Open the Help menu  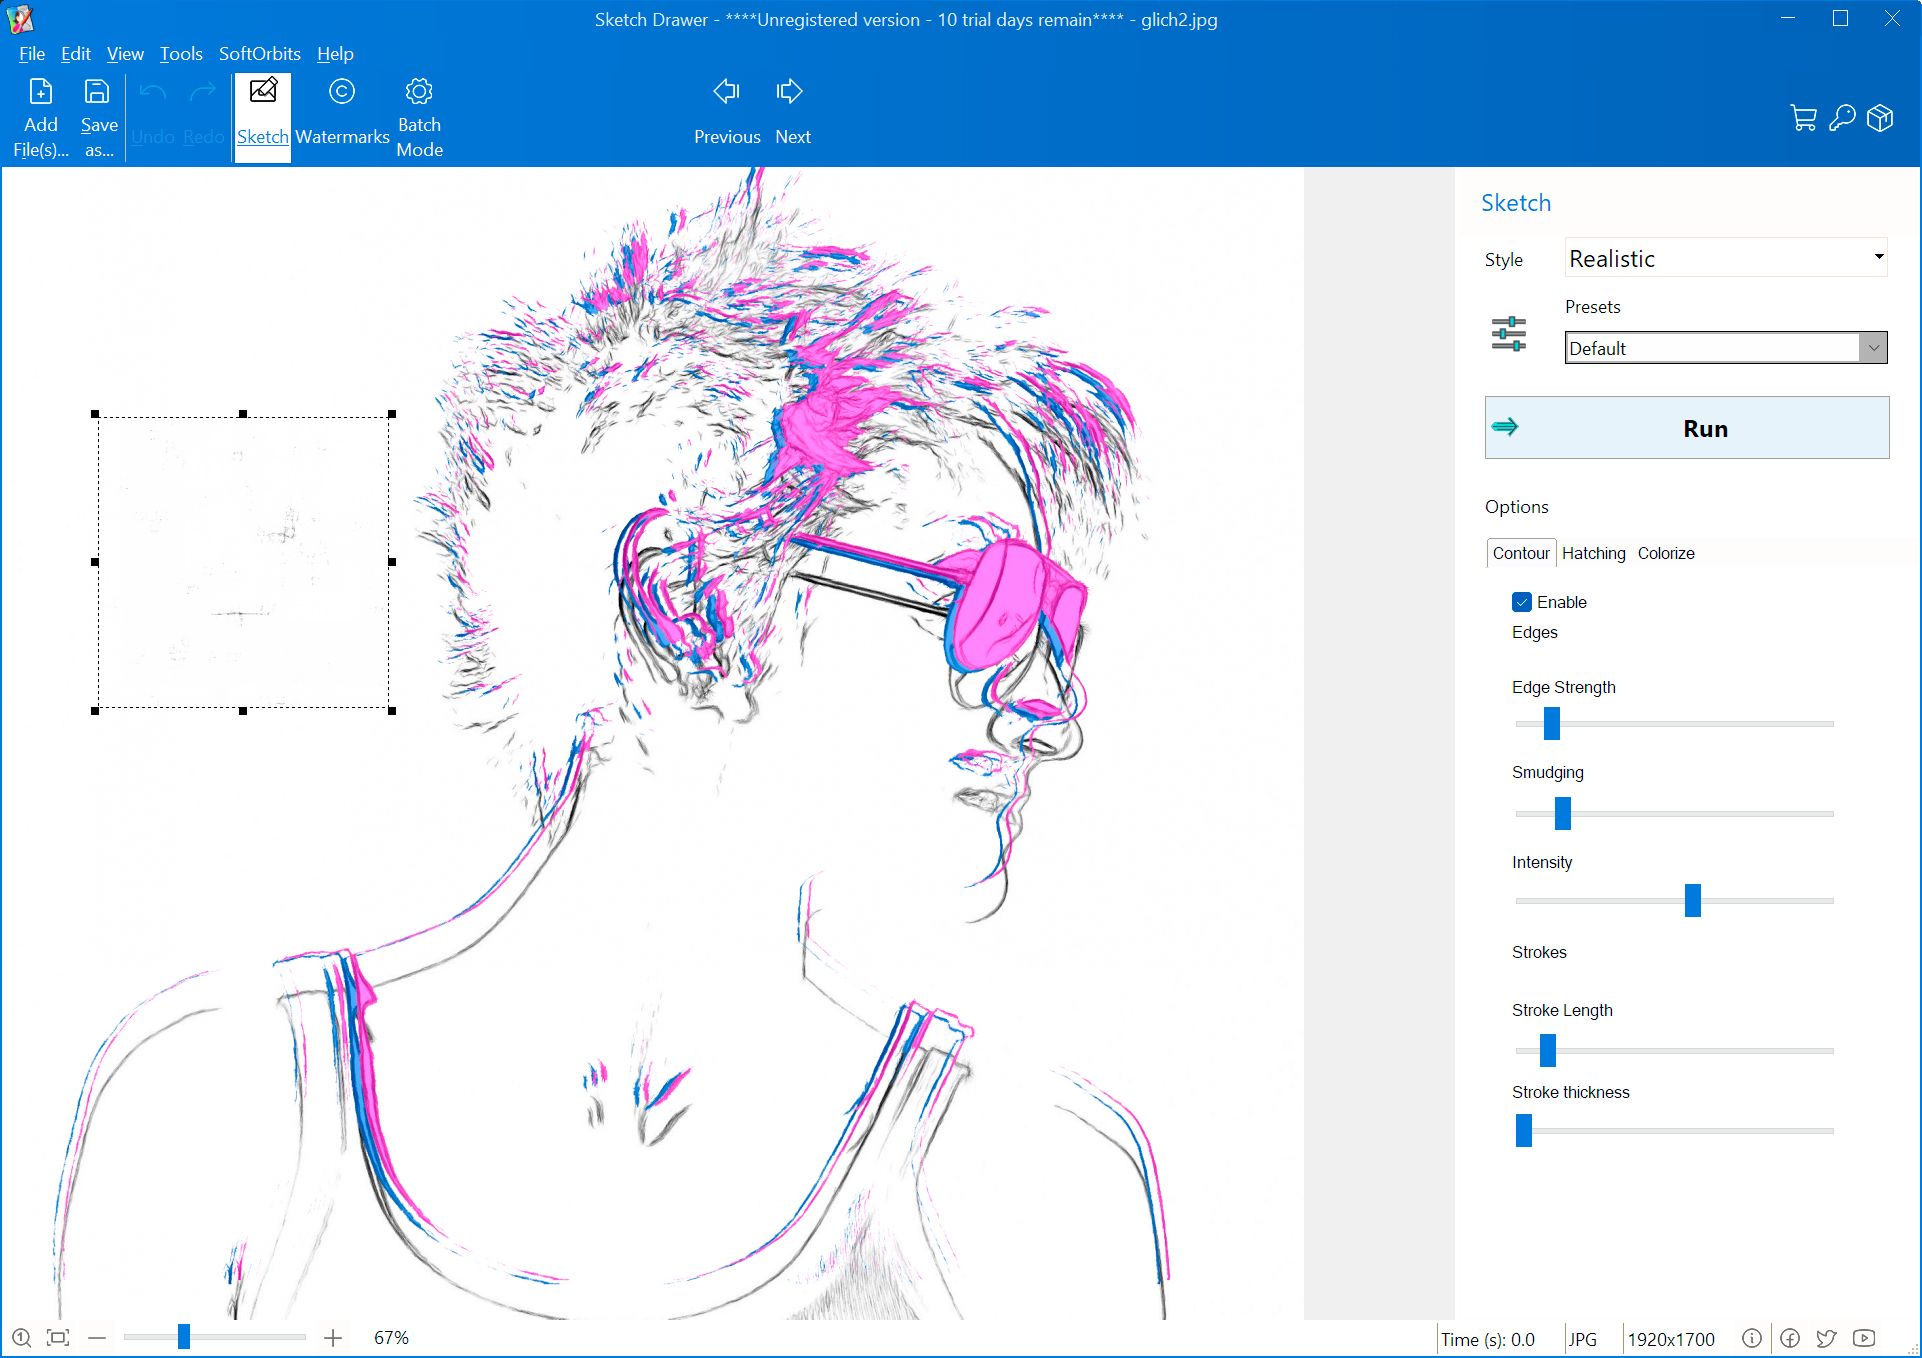pos(335,54)
